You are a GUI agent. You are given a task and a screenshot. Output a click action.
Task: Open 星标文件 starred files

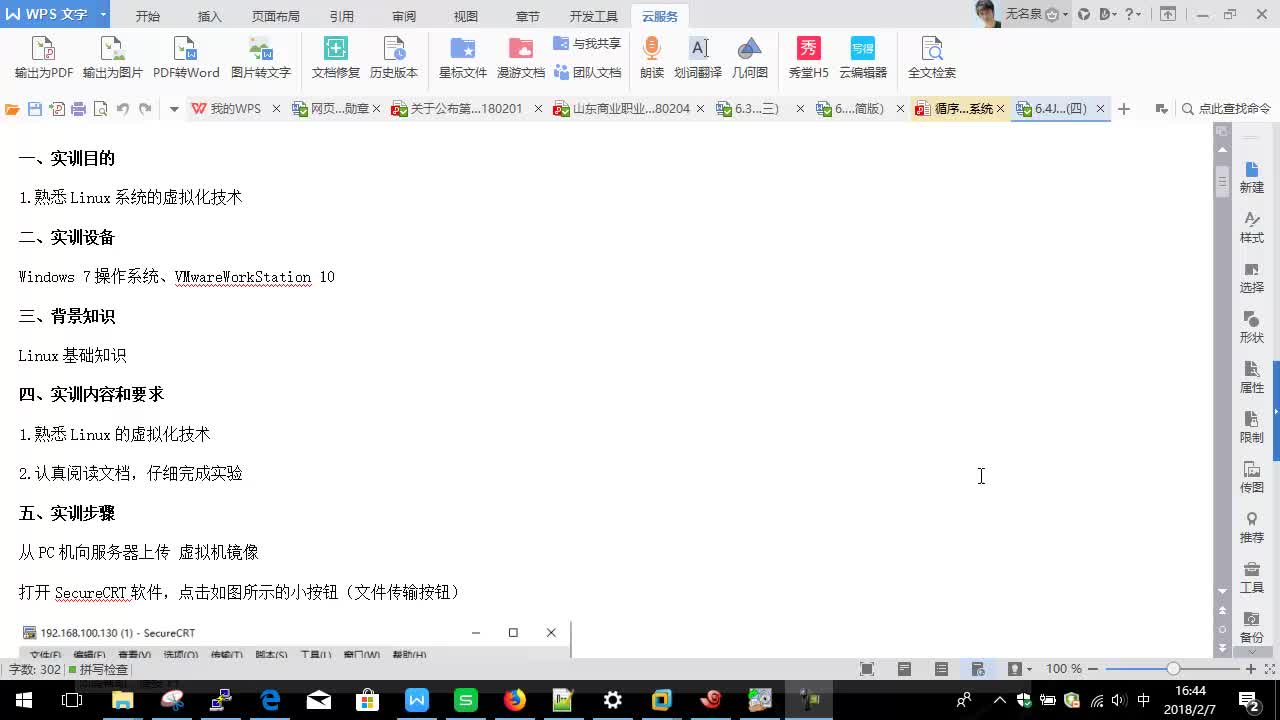463,58
